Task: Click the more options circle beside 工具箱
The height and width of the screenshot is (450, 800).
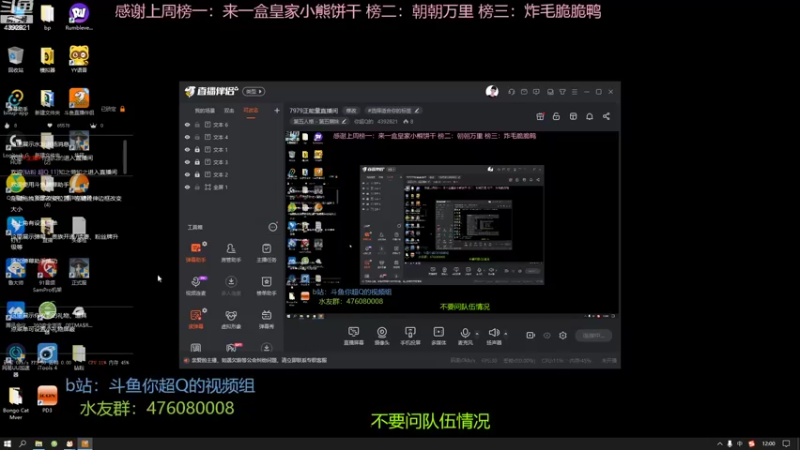Action: coord(273,227)
